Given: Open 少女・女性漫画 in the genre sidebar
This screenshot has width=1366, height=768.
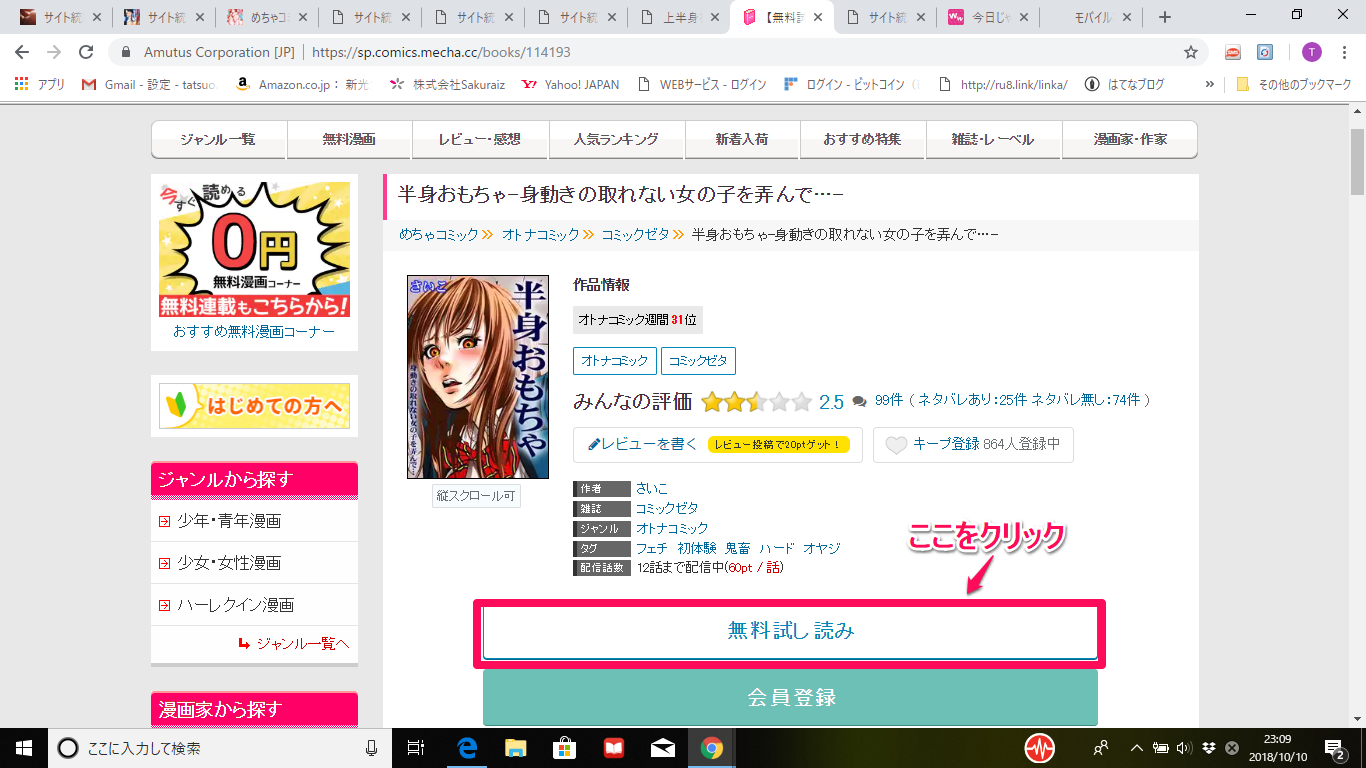Looking at the screenshot, I should click(229, 563).
